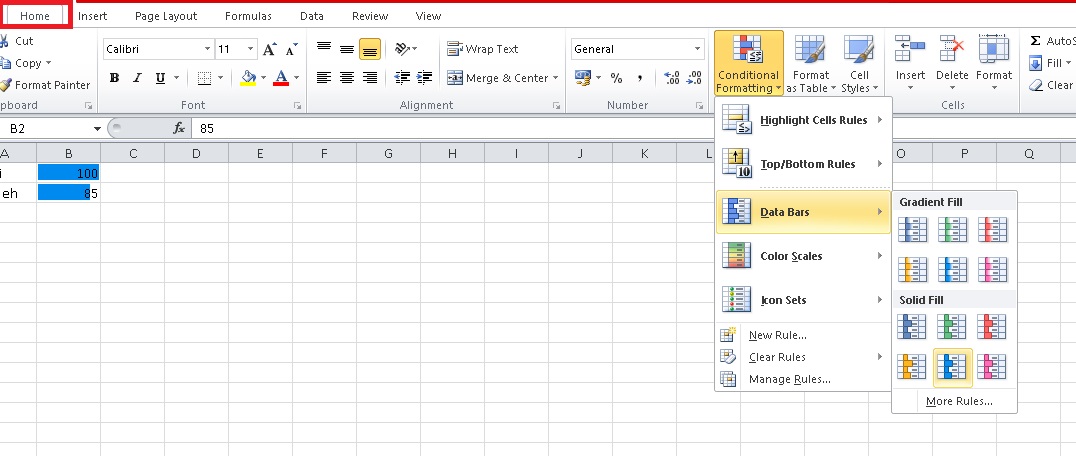Open the Conditional Formatting dropdown
Screen dimensions: 1076x456
point(749,63)
